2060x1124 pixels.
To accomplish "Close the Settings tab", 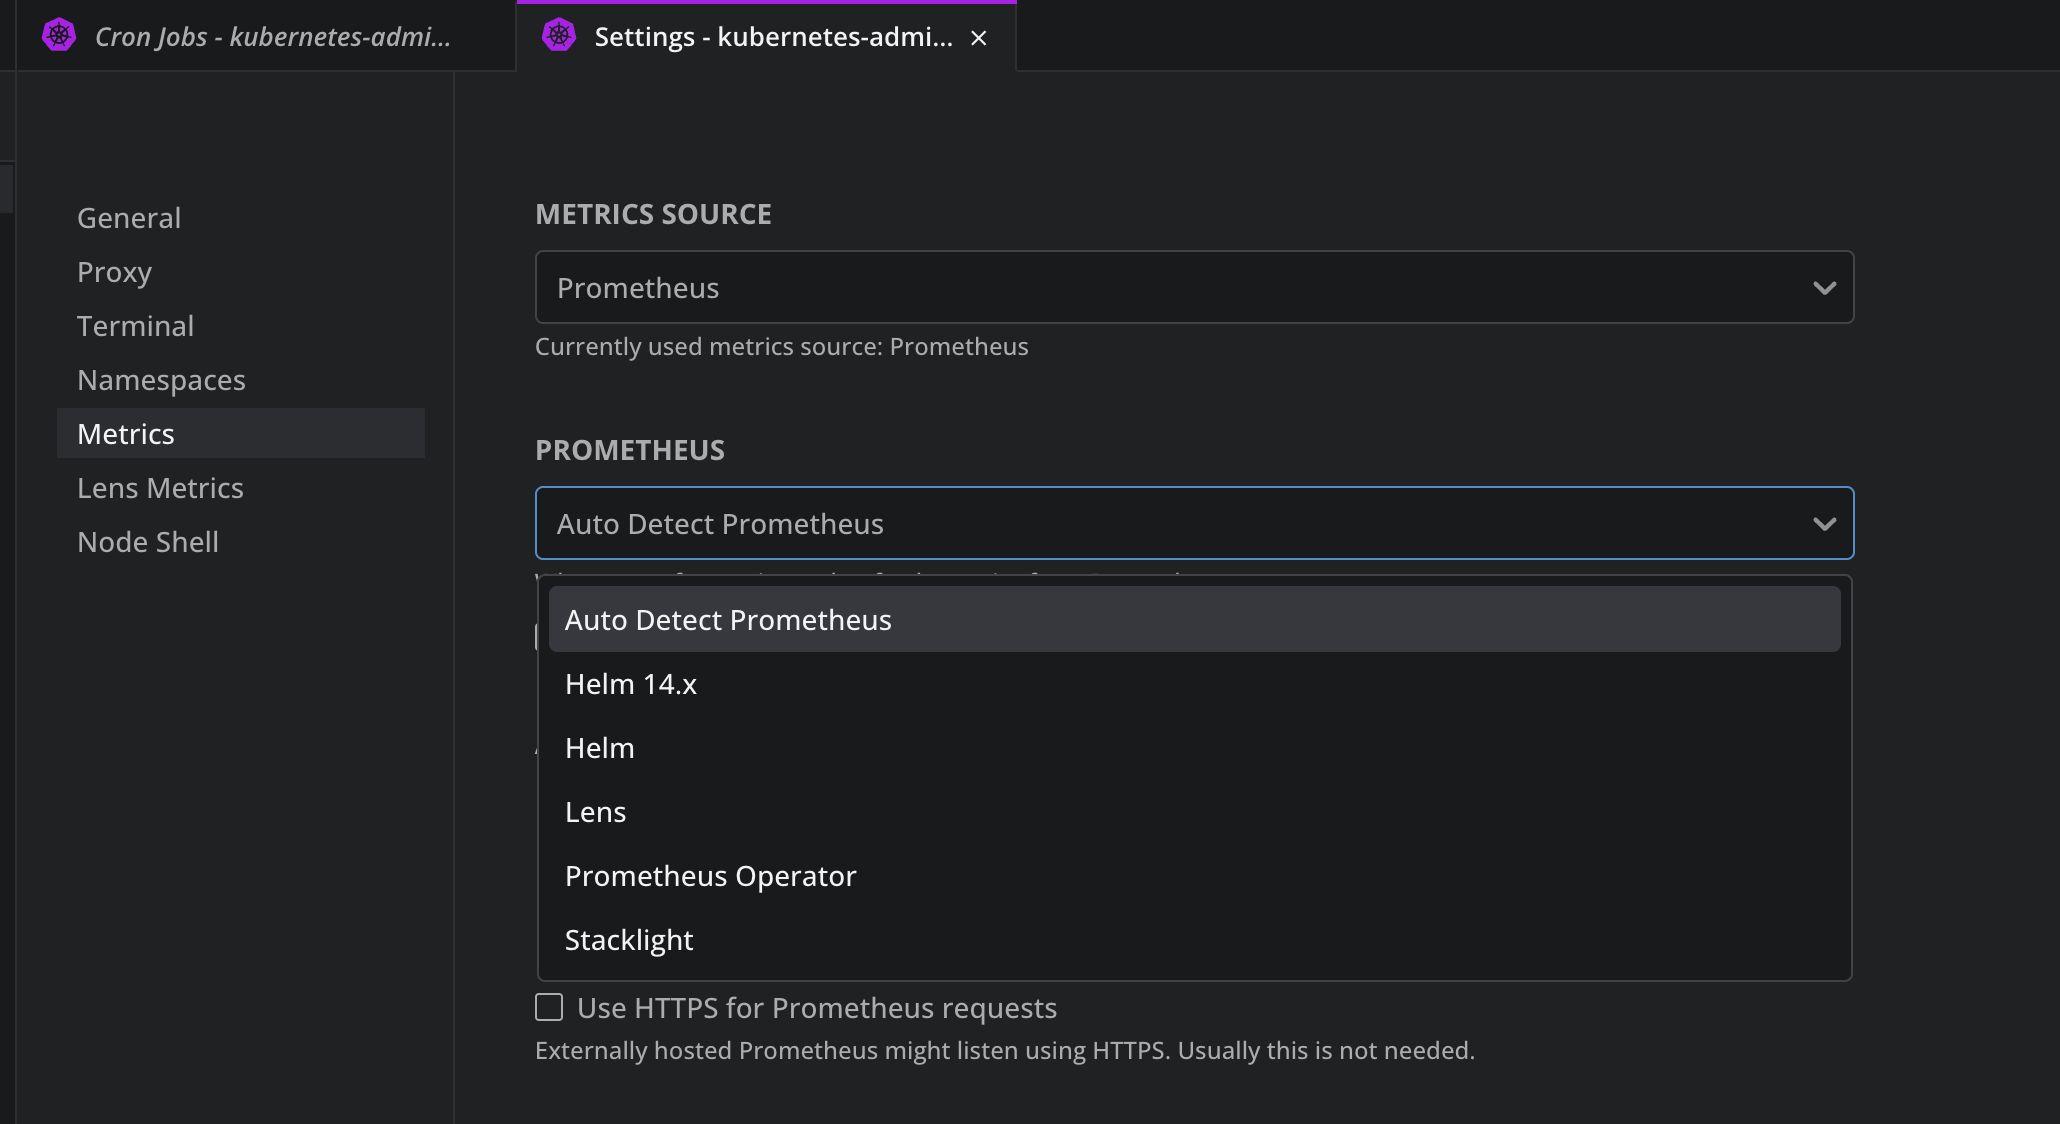I will click(979, 38).
